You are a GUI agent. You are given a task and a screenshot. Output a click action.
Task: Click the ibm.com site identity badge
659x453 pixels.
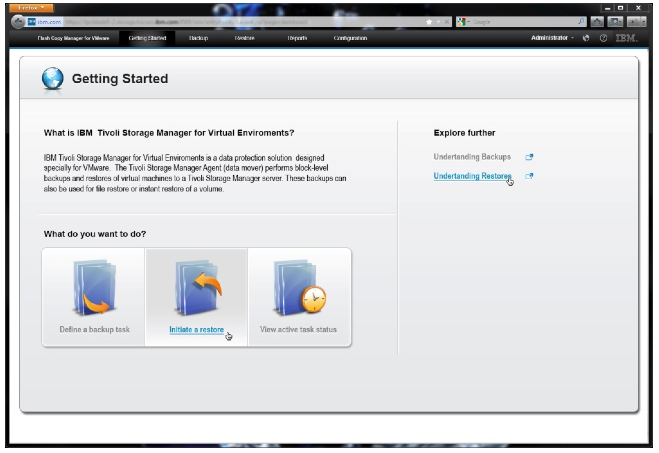45,22
